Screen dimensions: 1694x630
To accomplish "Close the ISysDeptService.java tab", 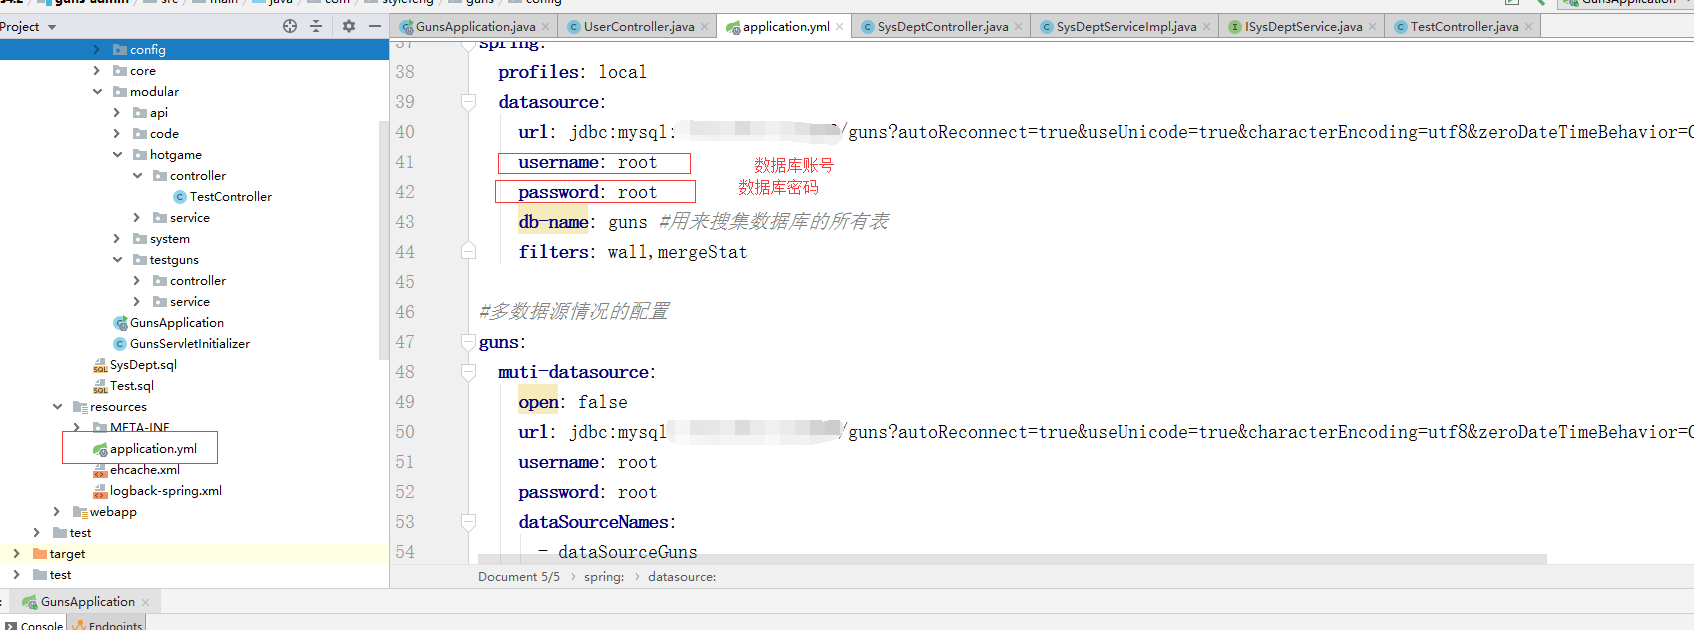I will point(1372,27).
